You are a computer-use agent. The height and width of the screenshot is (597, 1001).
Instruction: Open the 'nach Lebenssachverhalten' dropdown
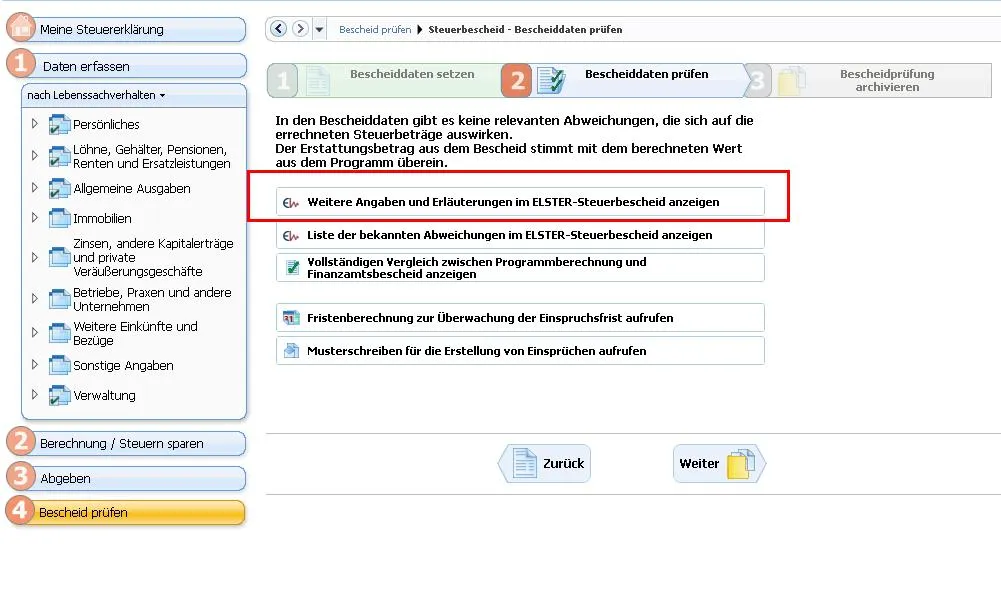tap(96, 95)
